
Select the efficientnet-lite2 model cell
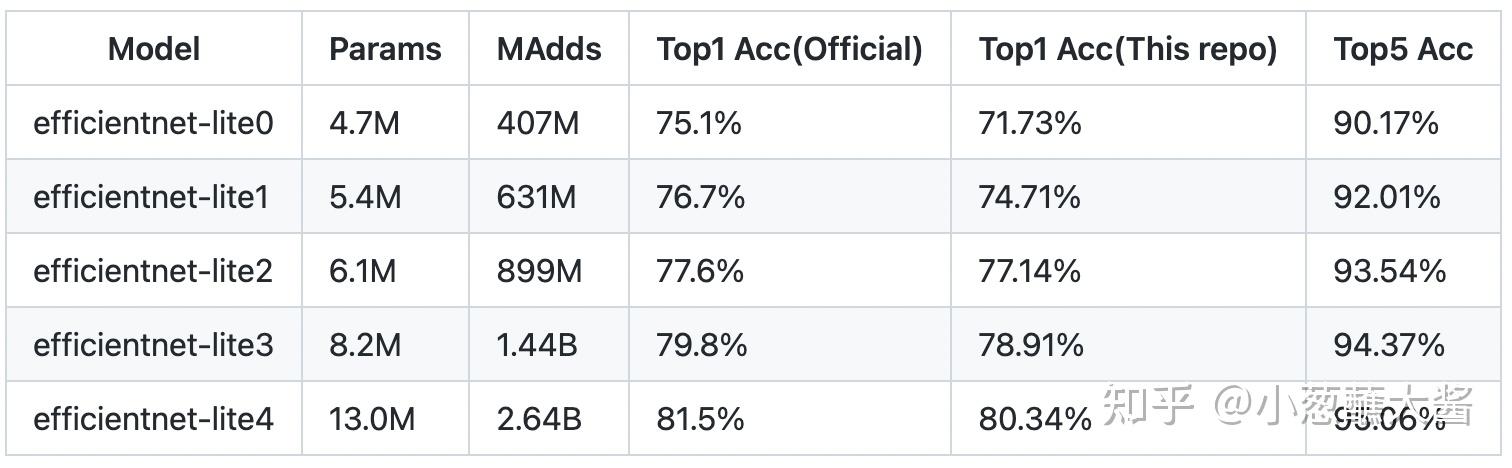pos(153,271)
